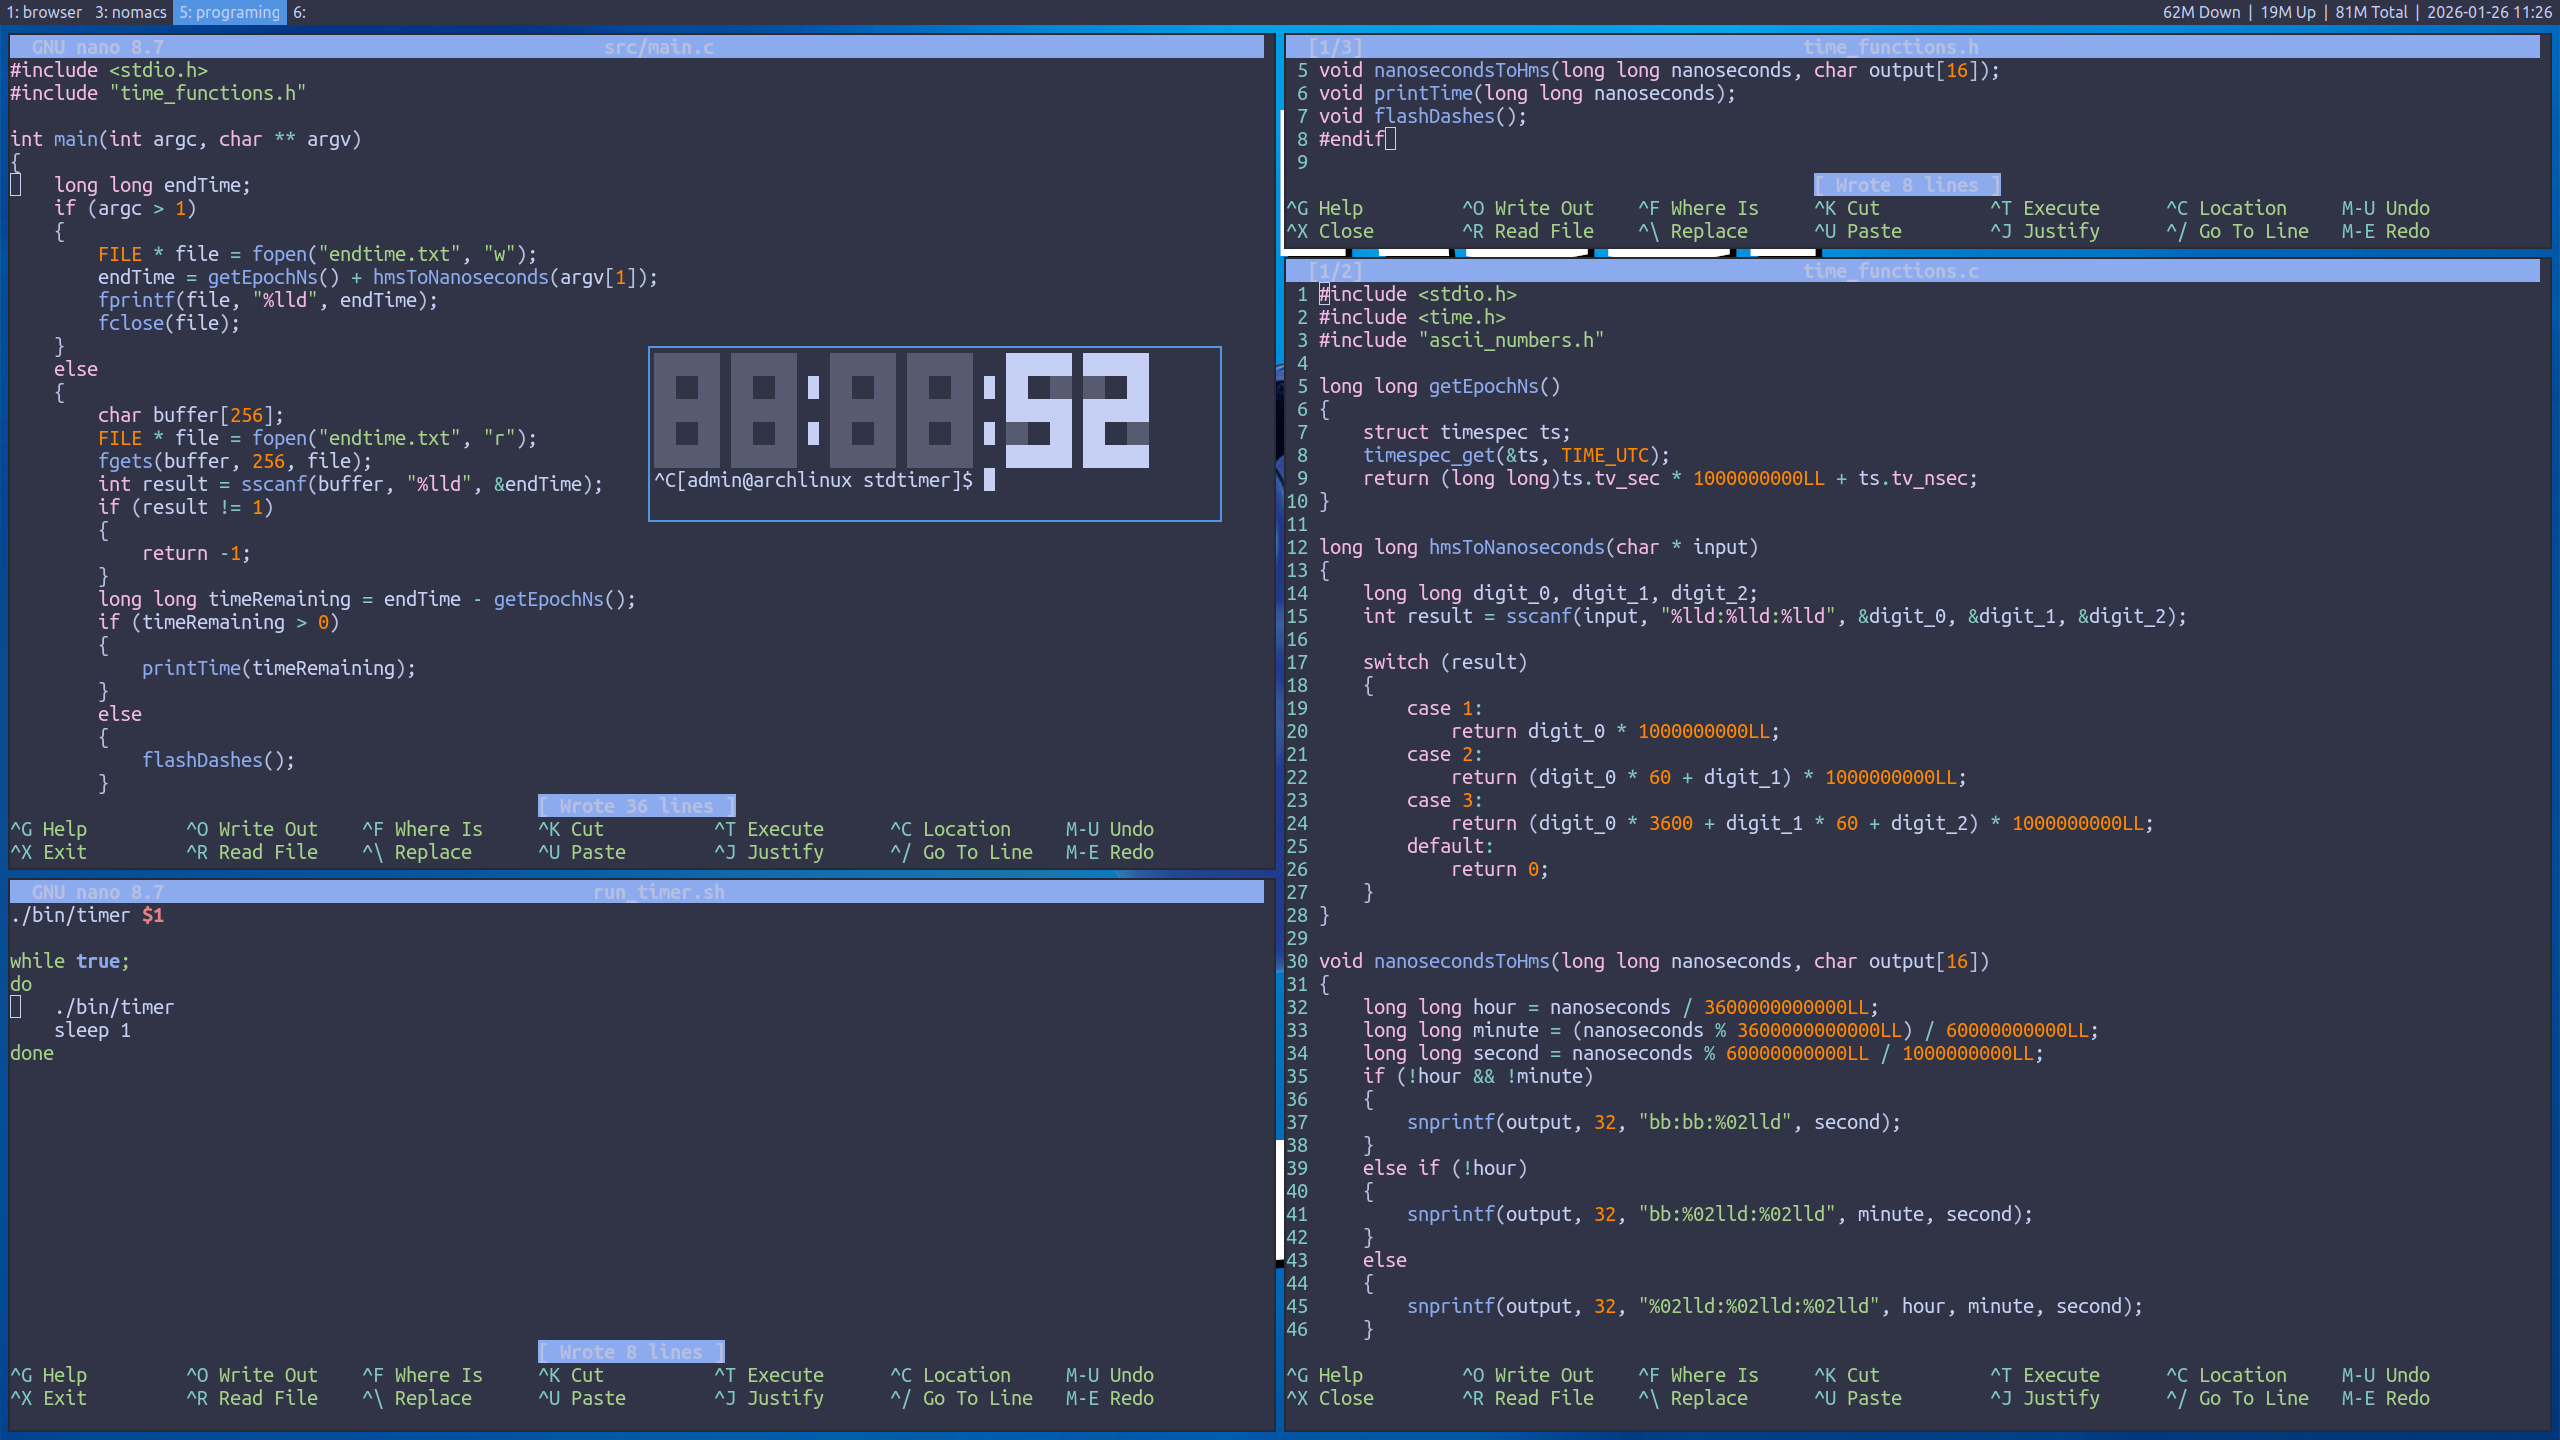2560x1440 pixels.
Task: Click the 62M Down network indicator
Action: (2201, 12)
